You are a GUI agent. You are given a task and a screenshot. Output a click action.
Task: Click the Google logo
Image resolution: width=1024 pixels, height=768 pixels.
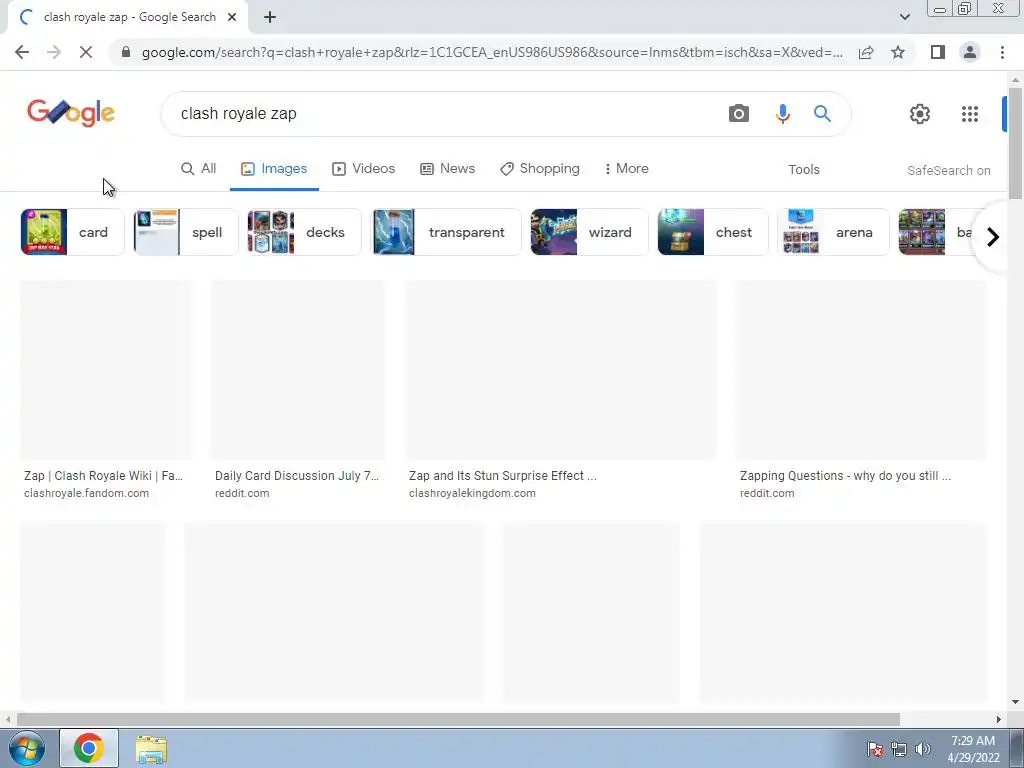(71, 114)
